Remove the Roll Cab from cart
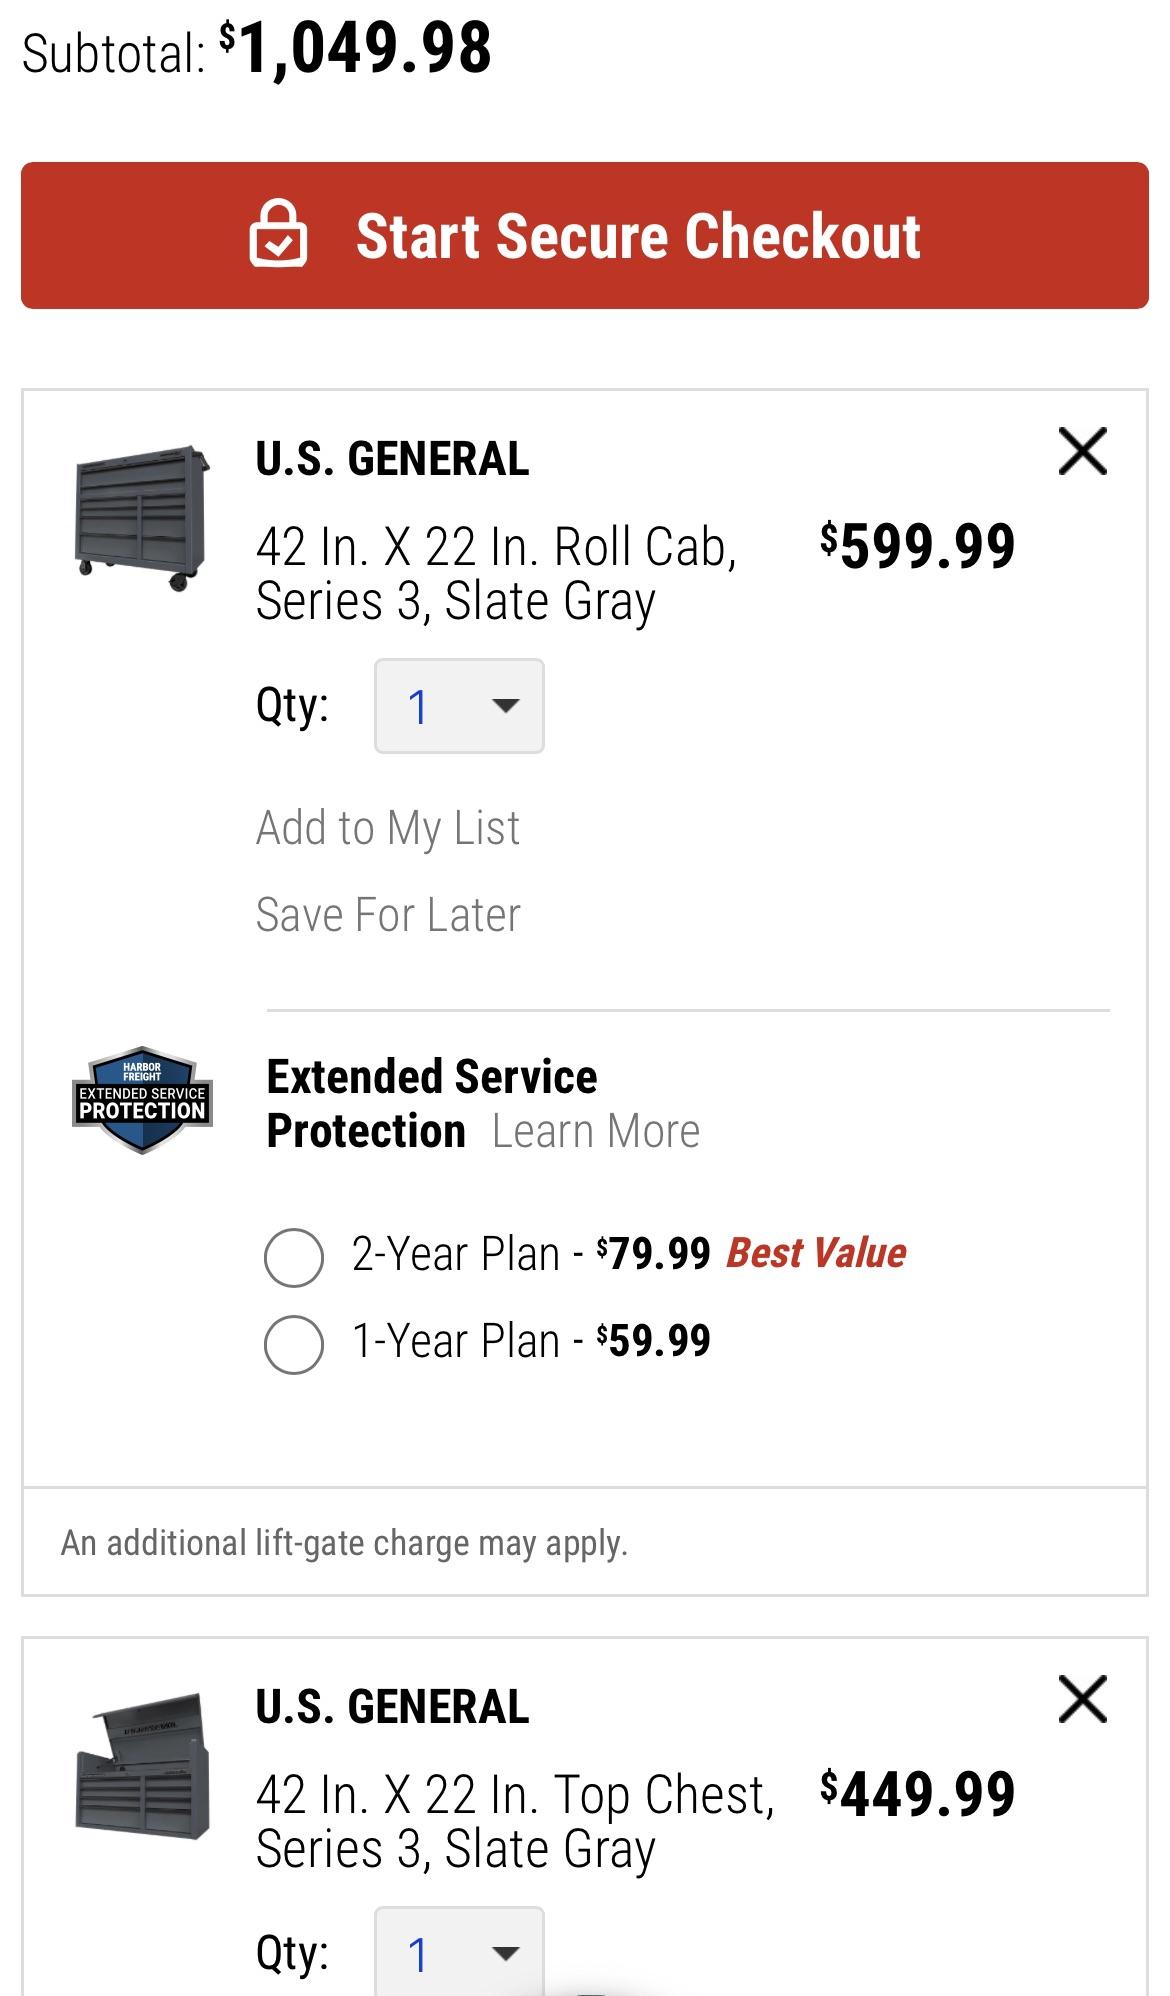1170x1996 pixels. [x=1083, y=452]
